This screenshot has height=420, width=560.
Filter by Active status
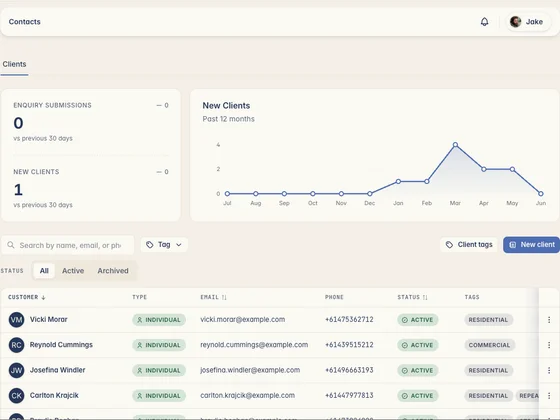tap(73, 271)
